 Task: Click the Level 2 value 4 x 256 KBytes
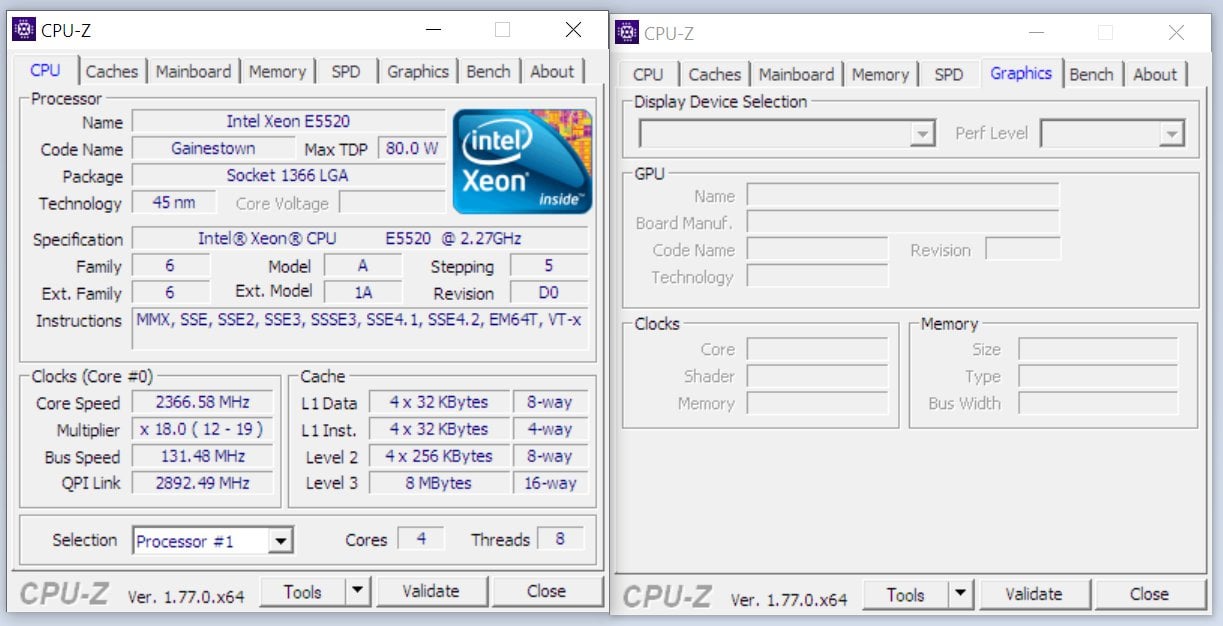tap(439, 456)
